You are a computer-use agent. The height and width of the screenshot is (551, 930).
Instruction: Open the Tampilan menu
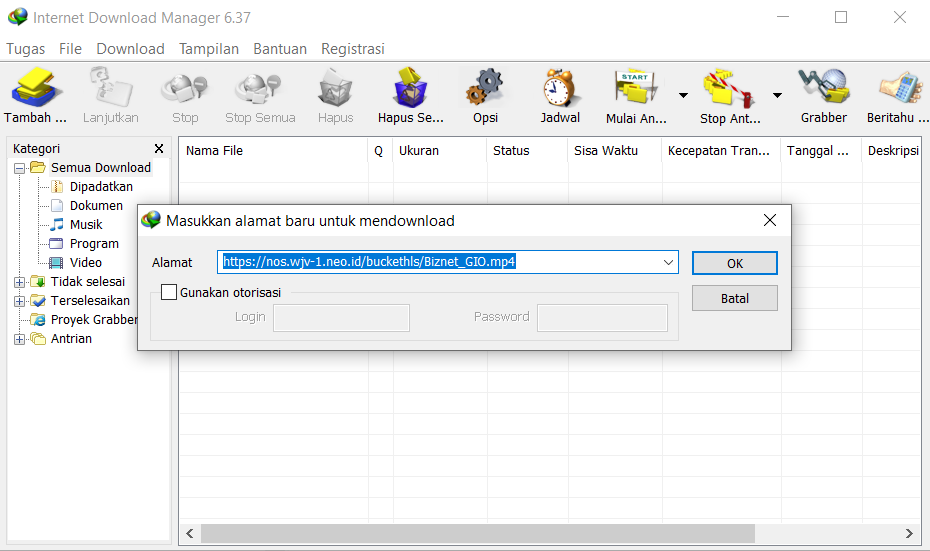[209, 49]
